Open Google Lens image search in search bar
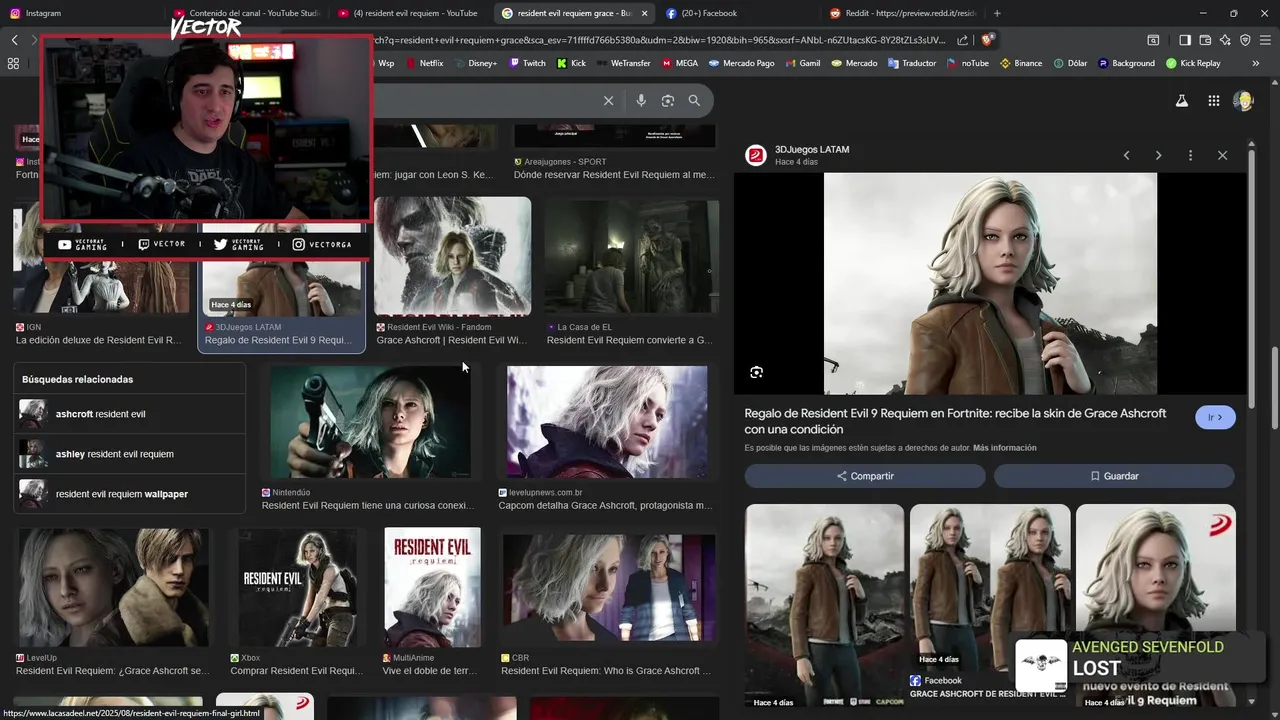 coord(668,100)
